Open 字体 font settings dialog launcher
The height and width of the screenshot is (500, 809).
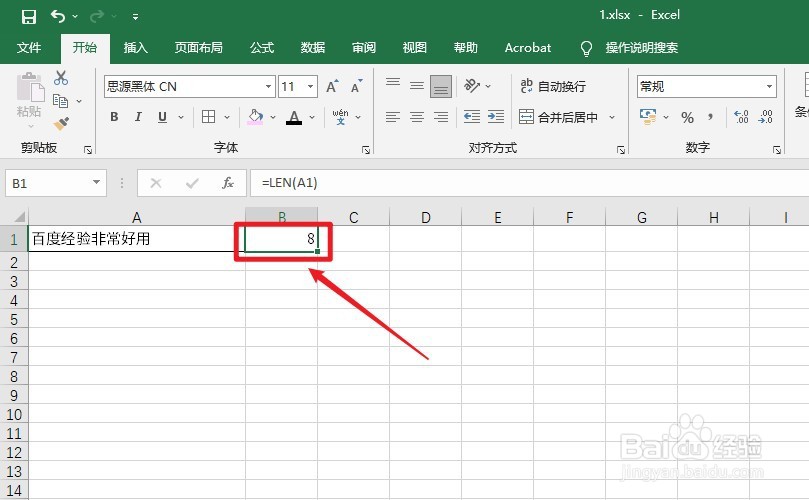click(366, 150)
